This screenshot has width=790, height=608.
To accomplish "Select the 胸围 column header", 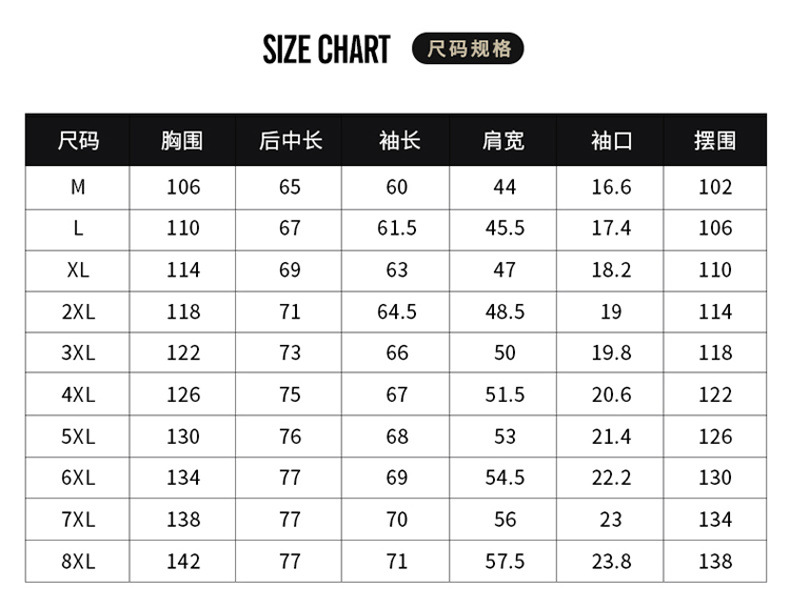I will 182,141.
